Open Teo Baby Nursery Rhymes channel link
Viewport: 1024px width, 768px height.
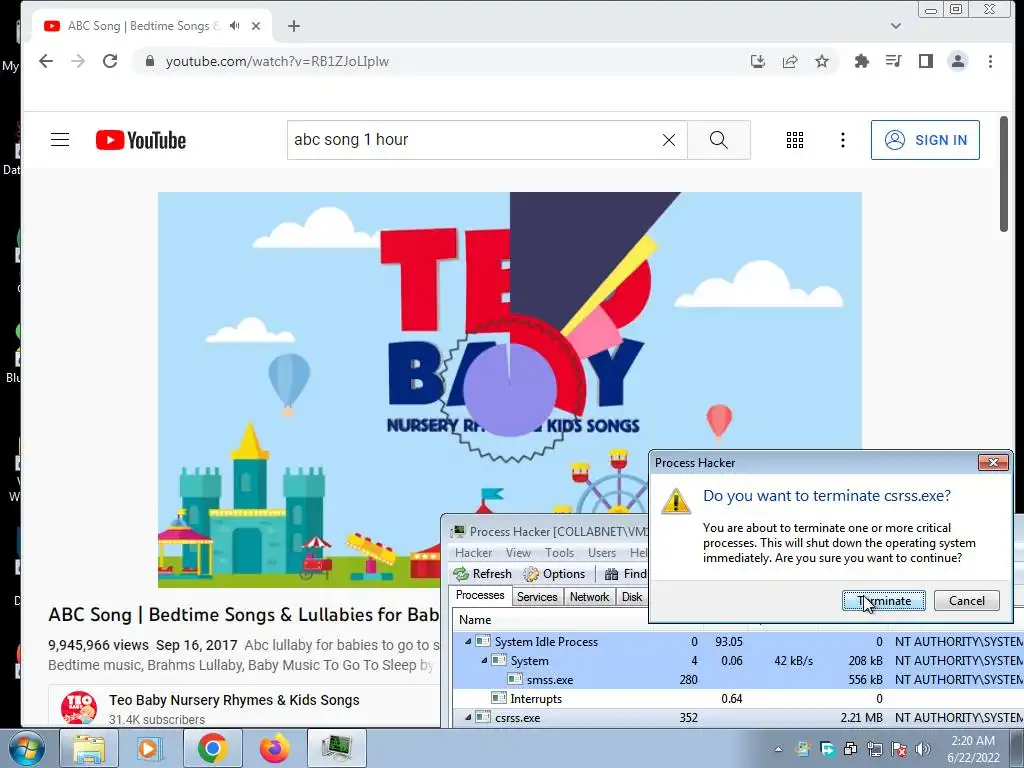234,700
